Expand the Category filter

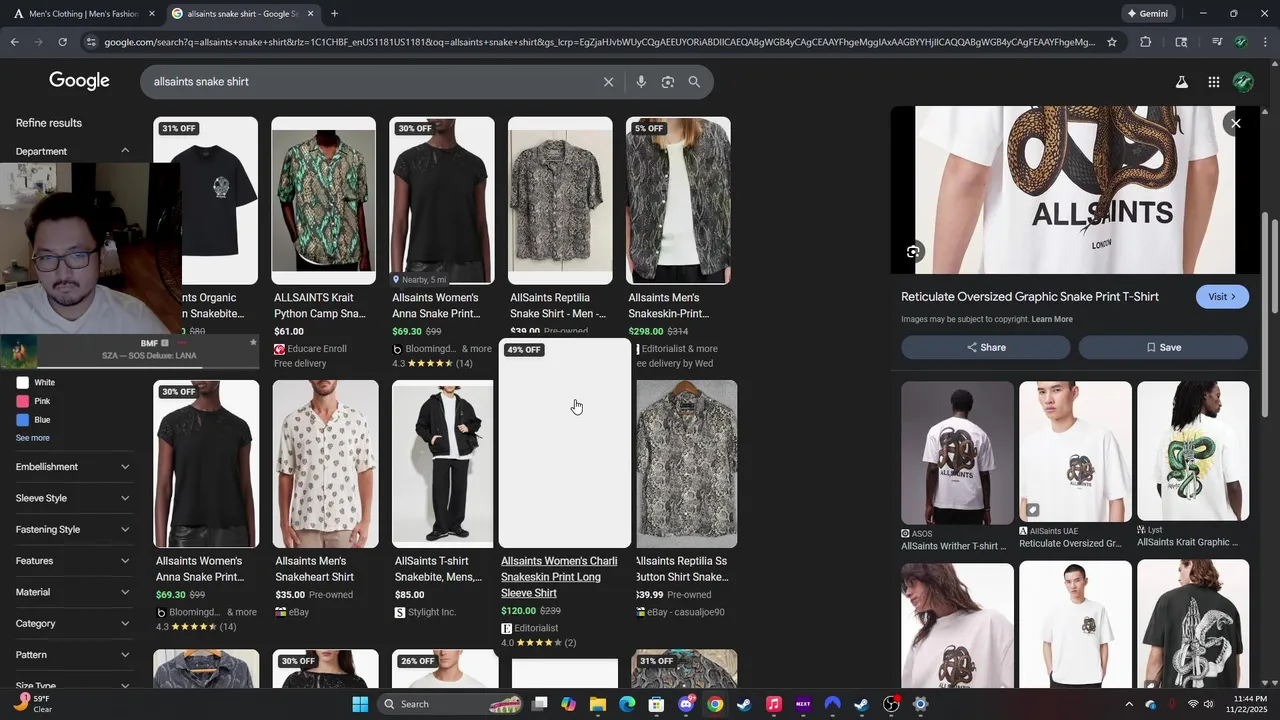pos(72,624)
